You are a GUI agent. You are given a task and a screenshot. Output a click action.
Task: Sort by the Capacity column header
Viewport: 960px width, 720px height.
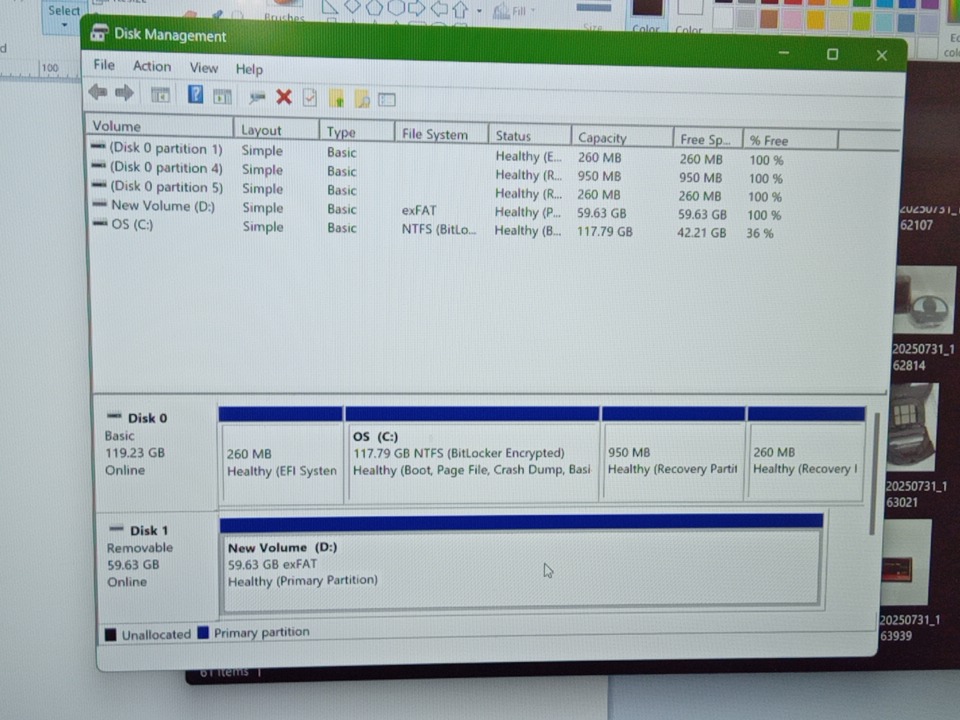(x=621, y=138)
